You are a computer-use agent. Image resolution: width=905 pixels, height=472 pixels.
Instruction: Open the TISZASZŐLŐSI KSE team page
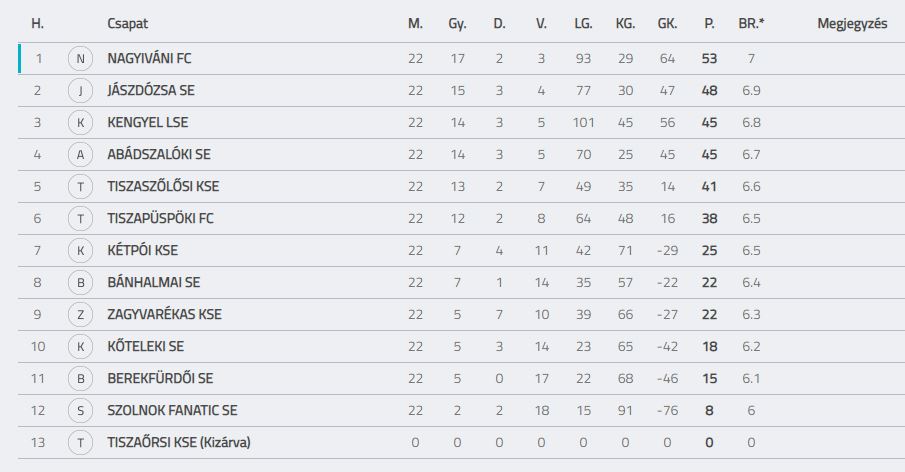point(163,186)
